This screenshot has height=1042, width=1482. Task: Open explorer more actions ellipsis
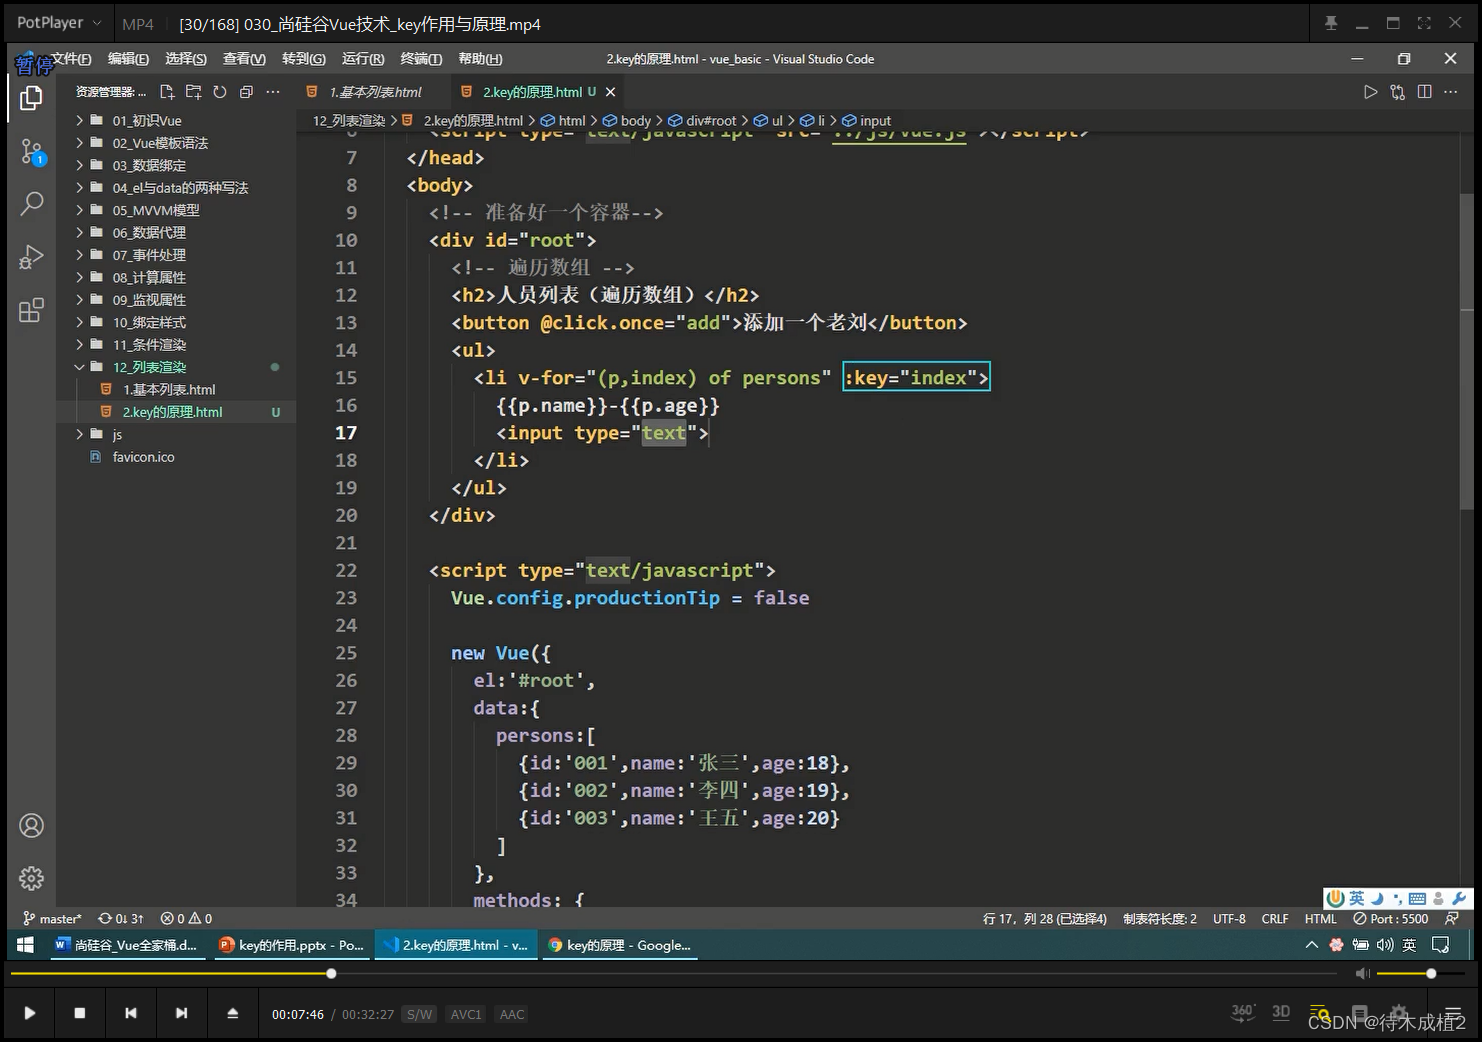pyautogui.click(x=273, y=92)
